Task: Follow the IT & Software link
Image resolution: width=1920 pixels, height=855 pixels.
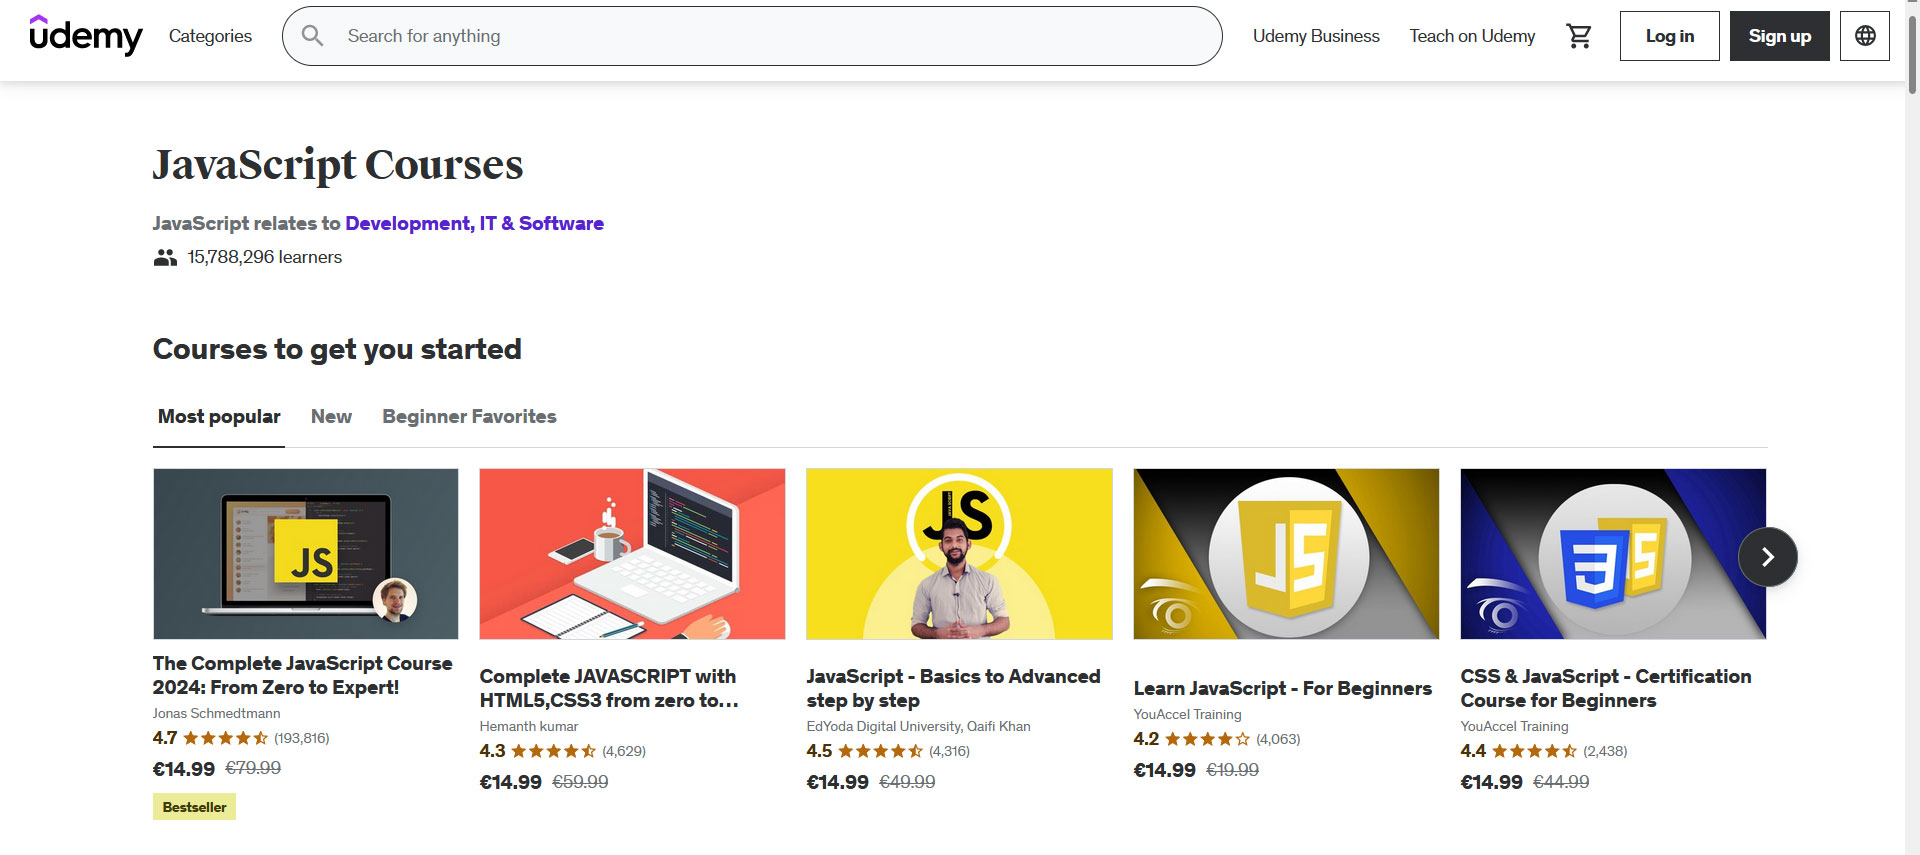Action: 541,223
